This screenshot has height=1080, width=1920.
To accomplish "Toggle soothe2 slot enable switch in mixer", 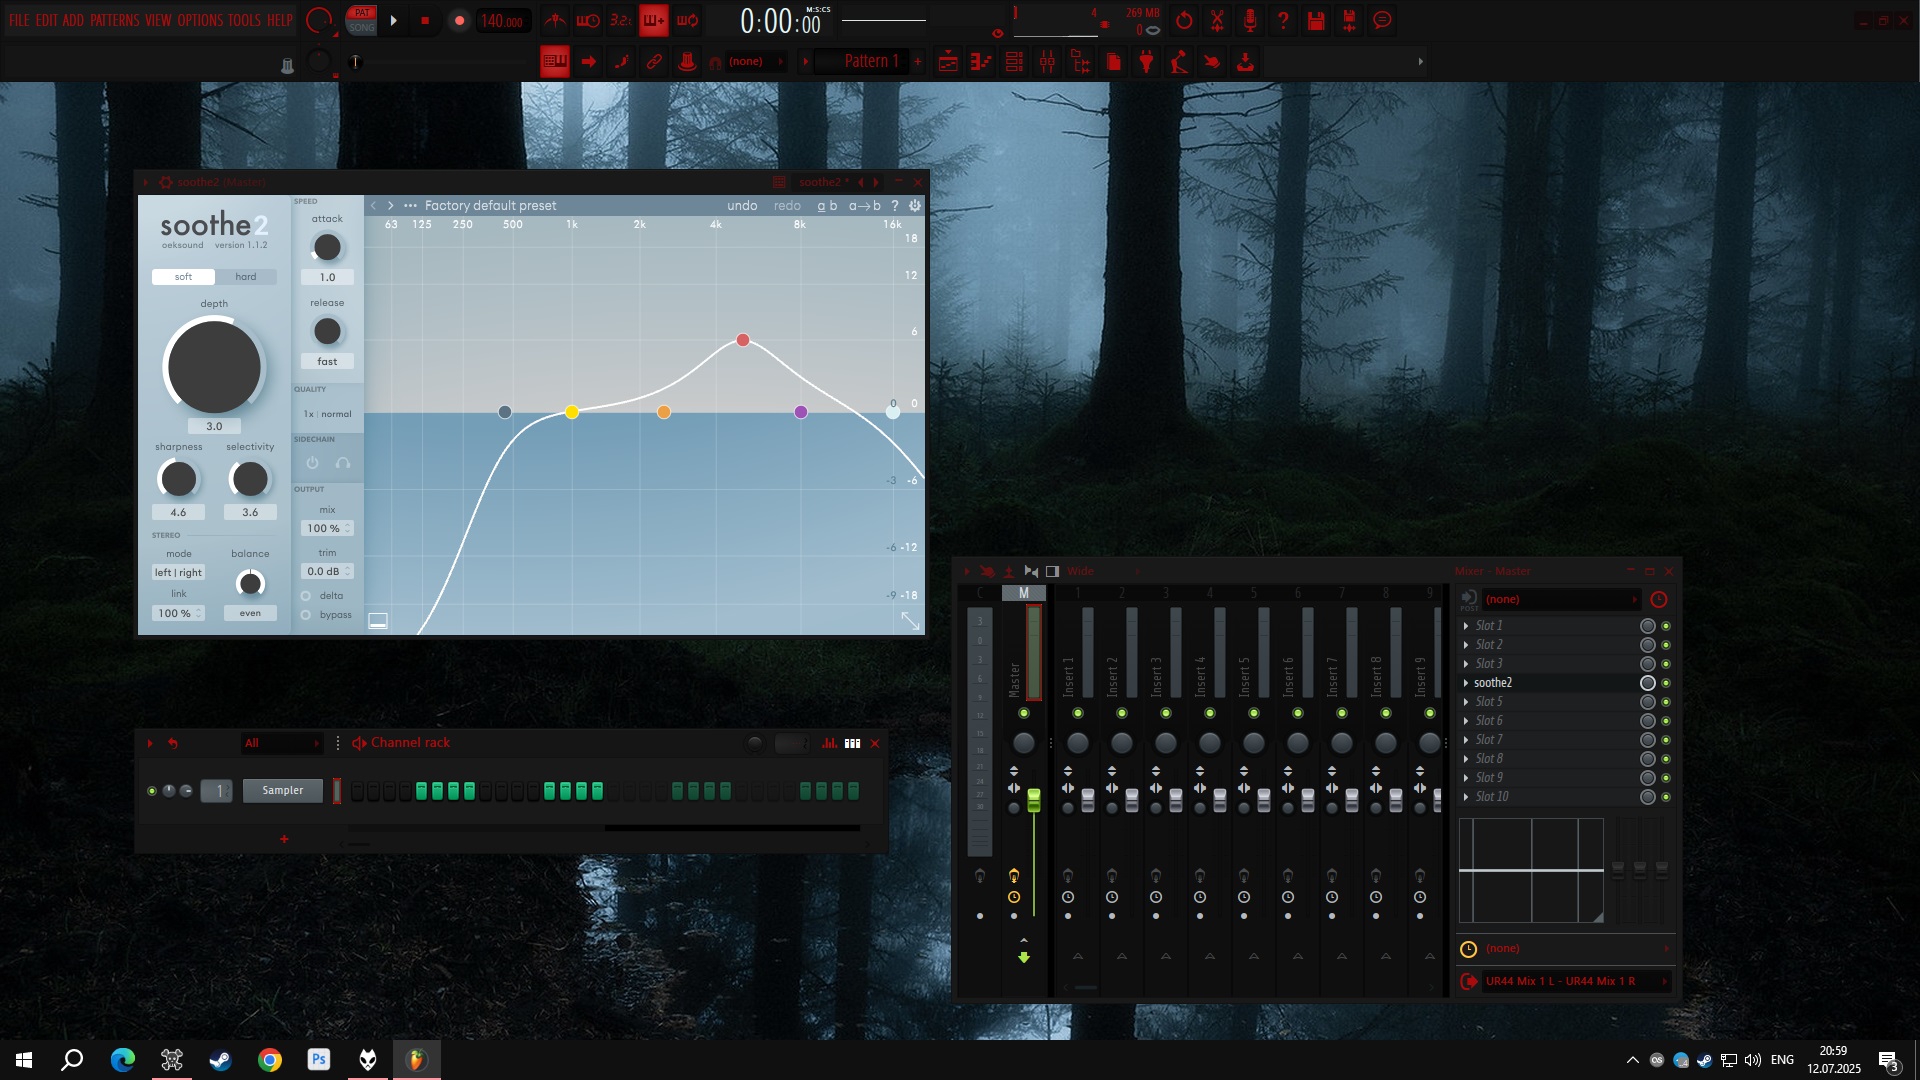I will [x=1666, y=683].
